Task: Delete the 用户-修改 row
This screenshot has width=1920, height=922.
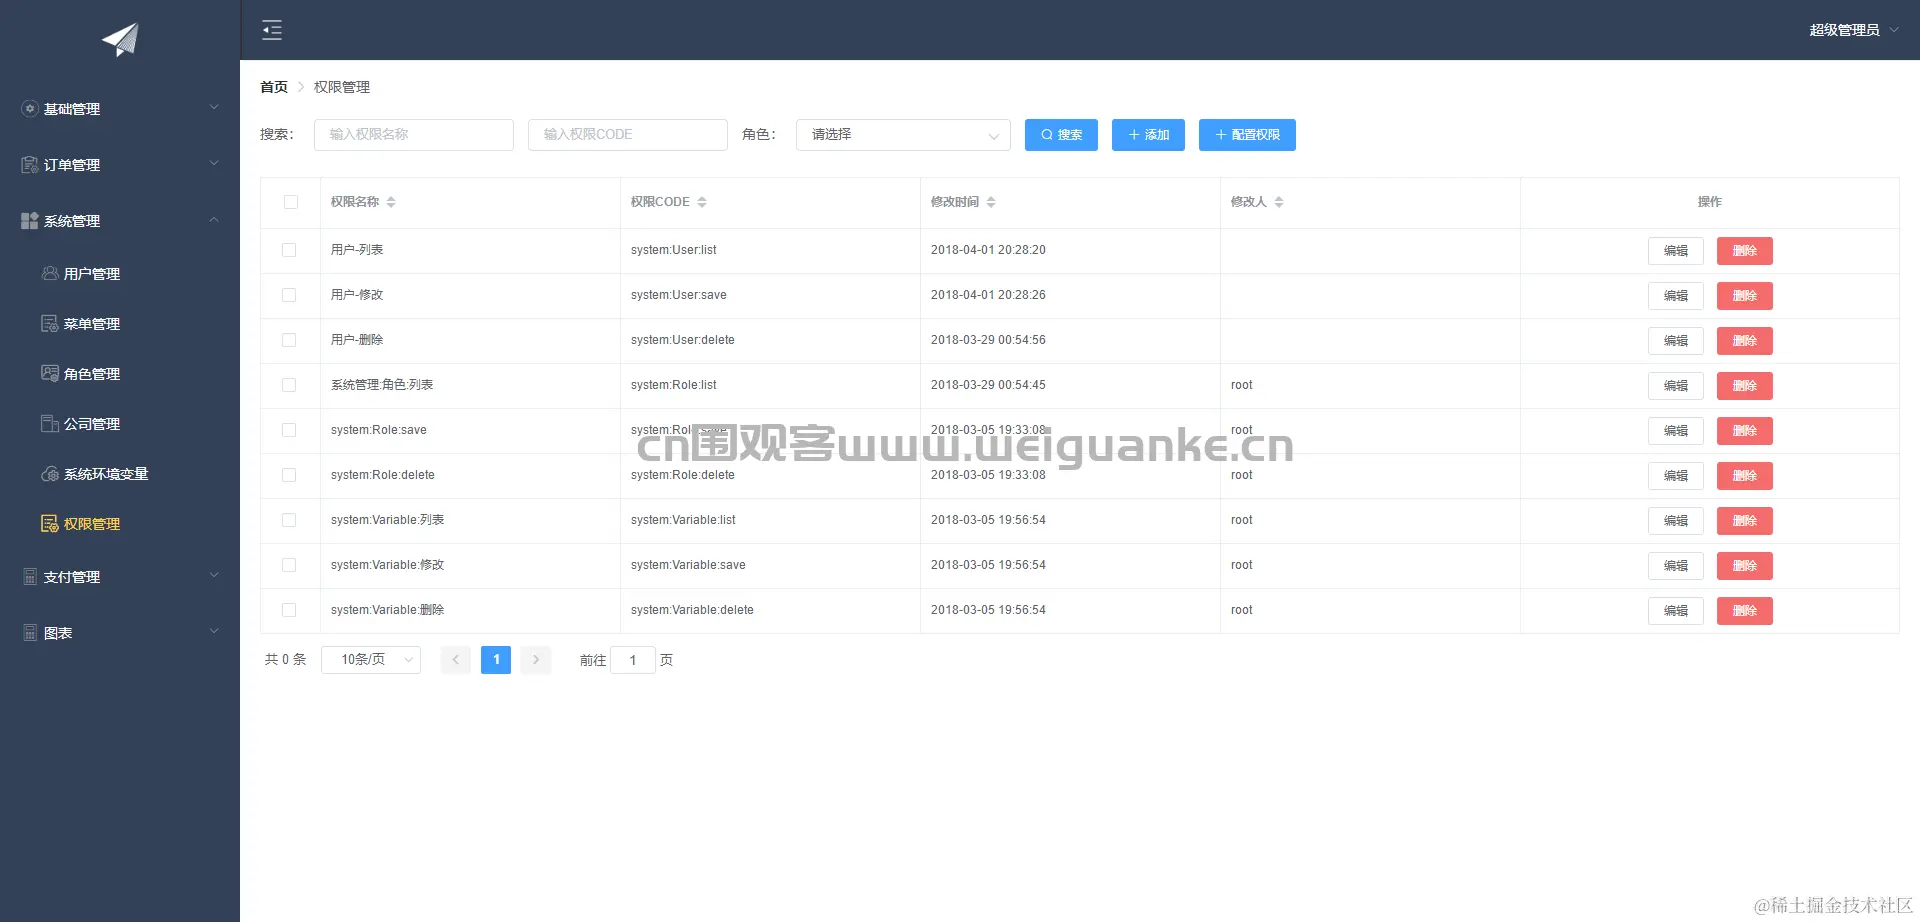Action: pyautogui.click(x=1744, y=296)
